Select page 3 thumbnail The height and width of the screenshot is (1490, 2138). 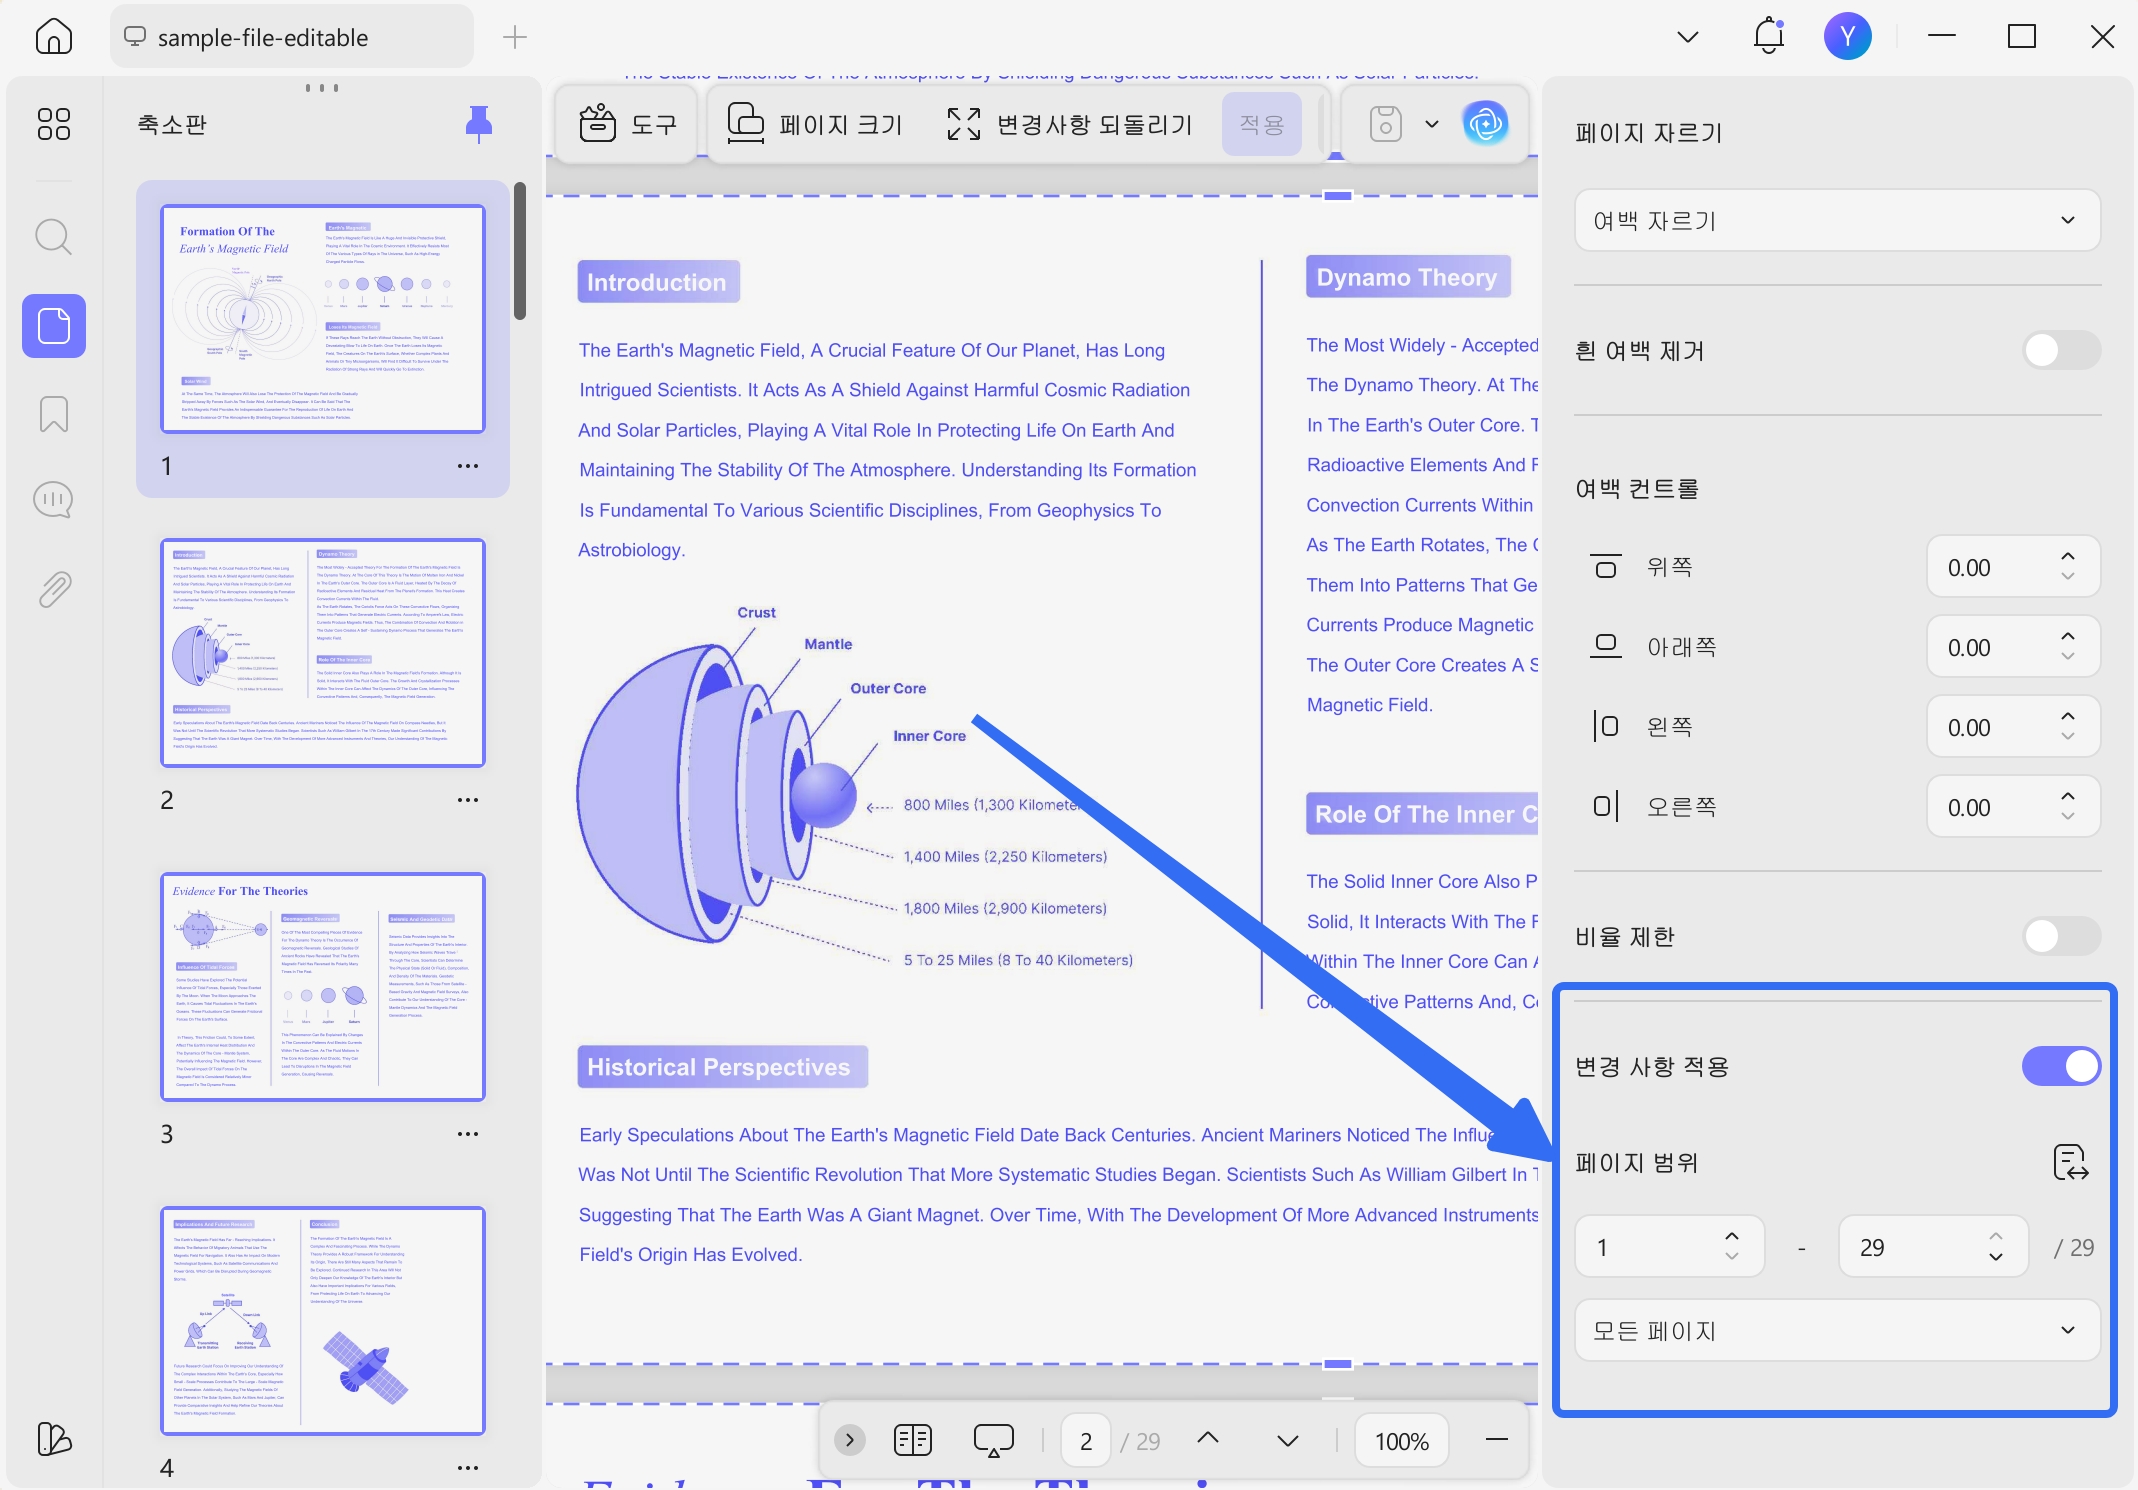(x=323, y=987)
